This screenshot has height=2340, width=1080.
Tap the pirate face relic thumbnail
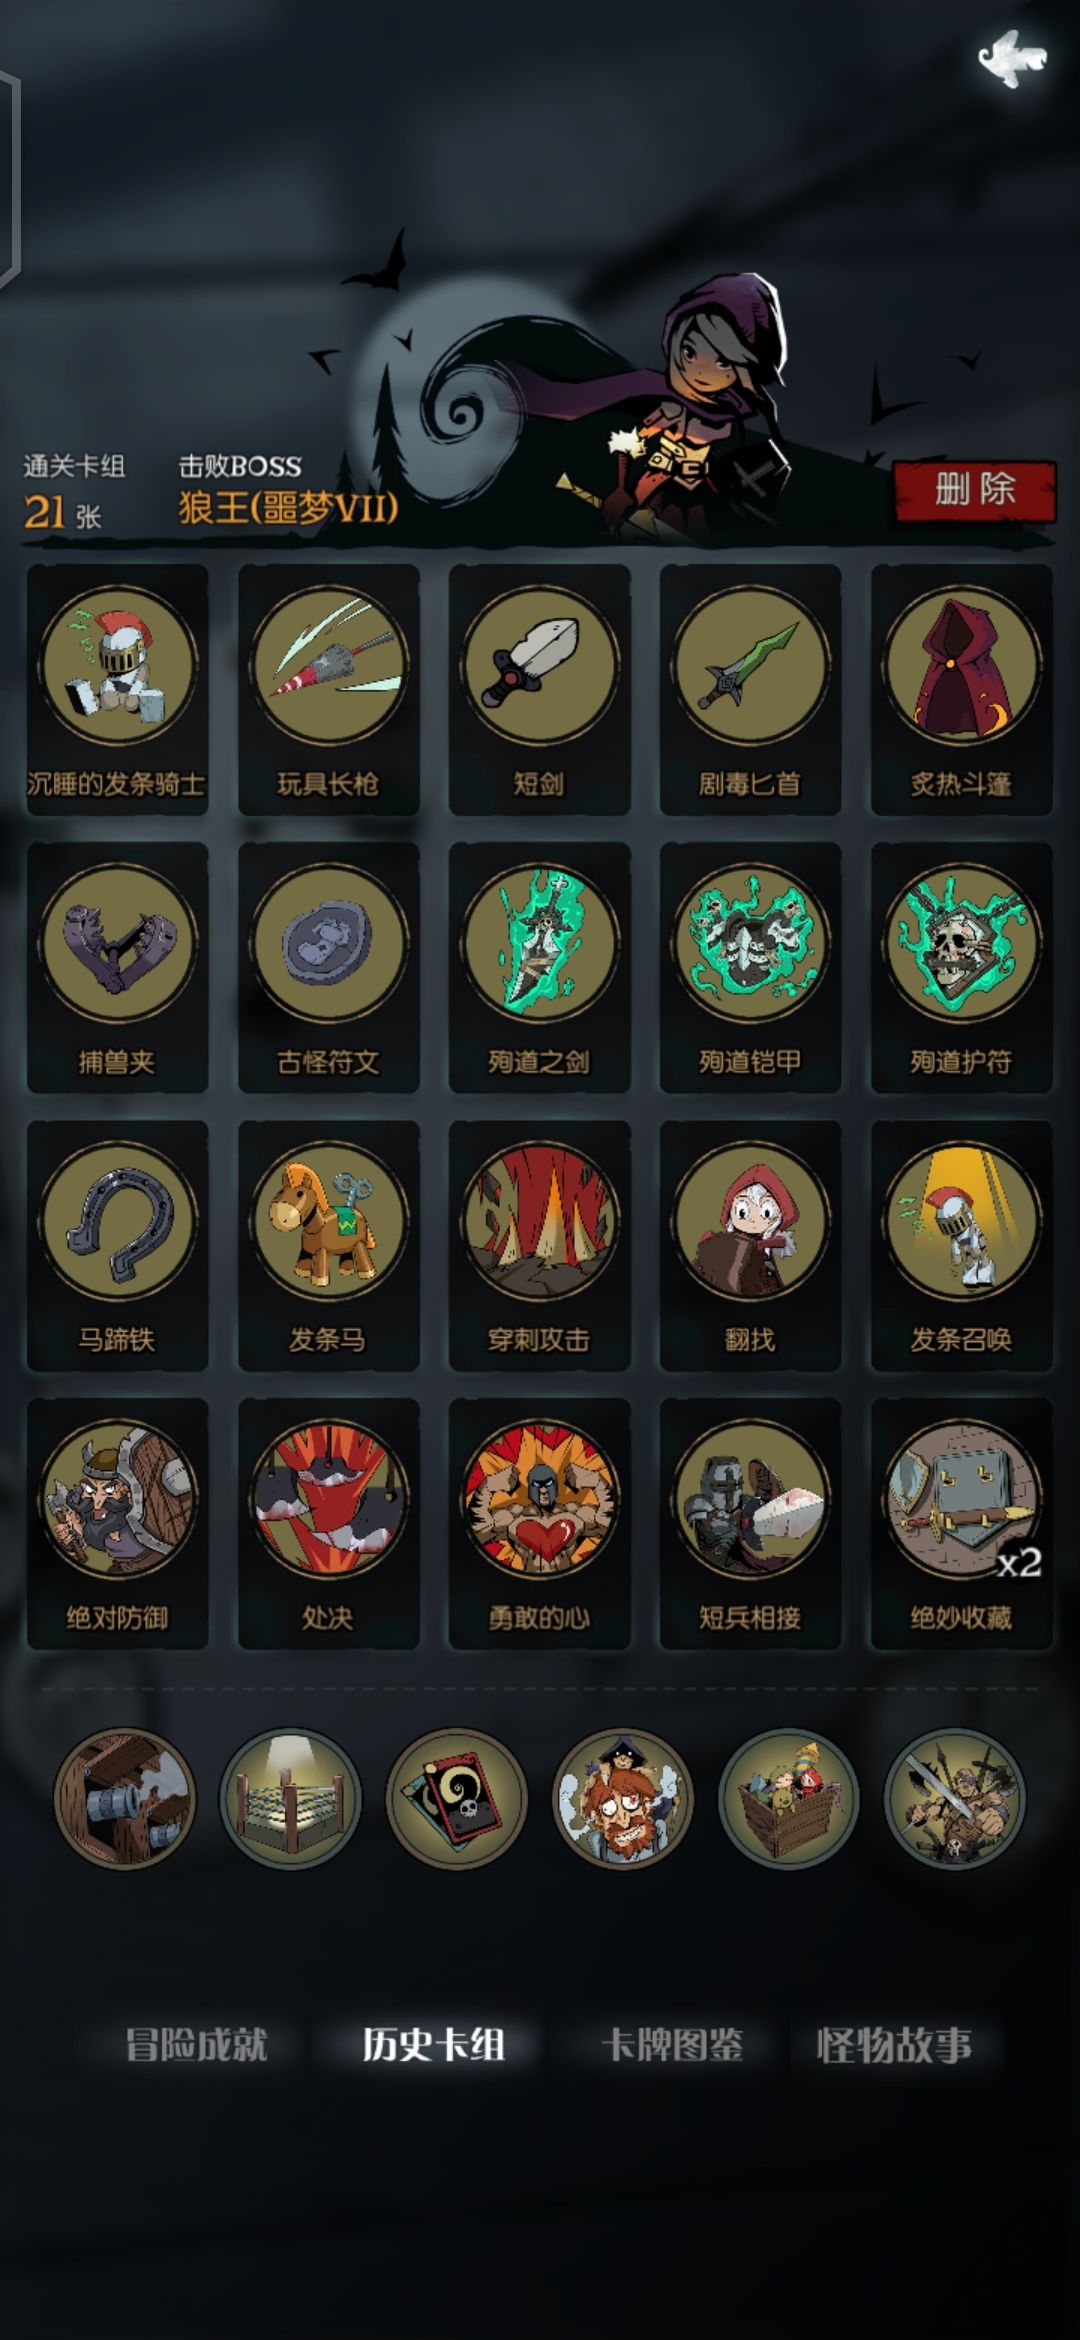[622, 1798]
